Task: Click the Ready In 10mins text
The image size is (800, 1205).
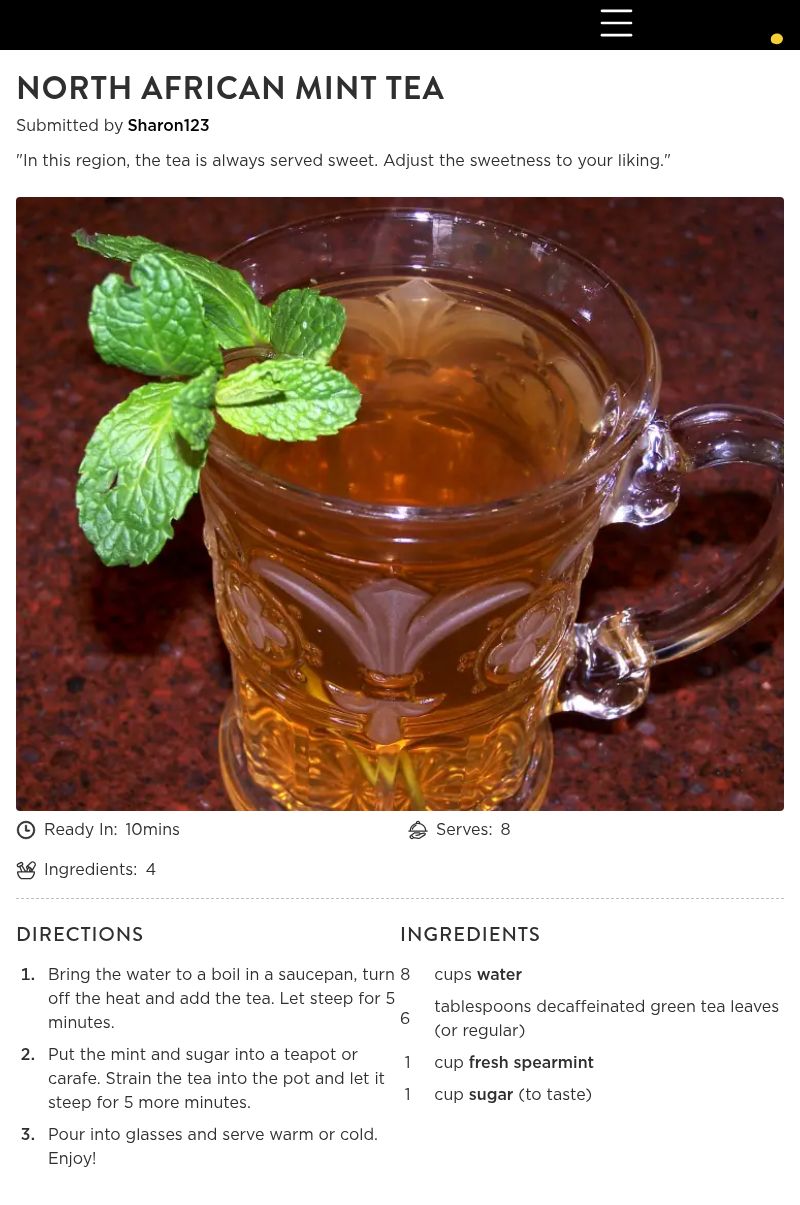Action: tap(112, 830)
